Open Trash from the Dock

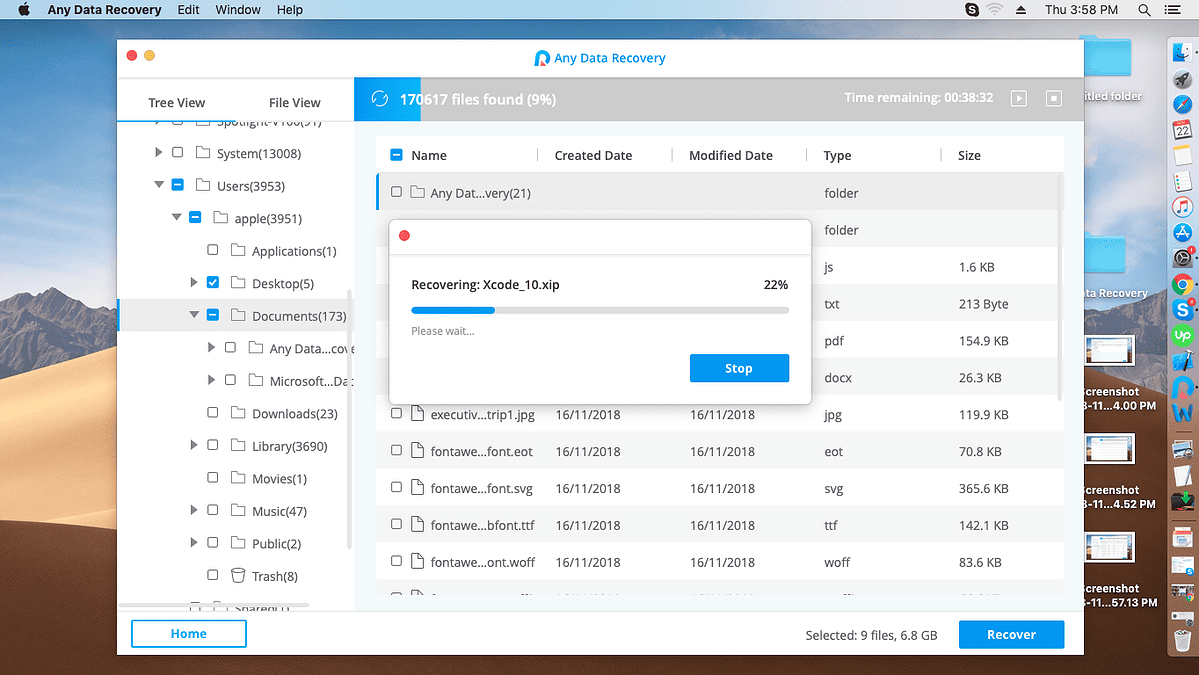coord(1182,641)
